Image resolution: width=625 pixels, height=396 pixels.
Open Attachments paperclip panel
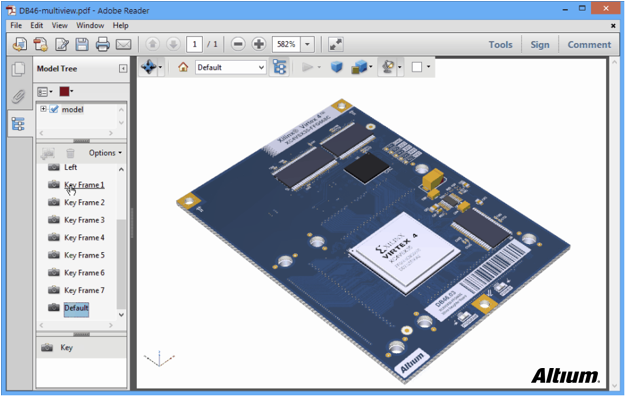(18, 97)
